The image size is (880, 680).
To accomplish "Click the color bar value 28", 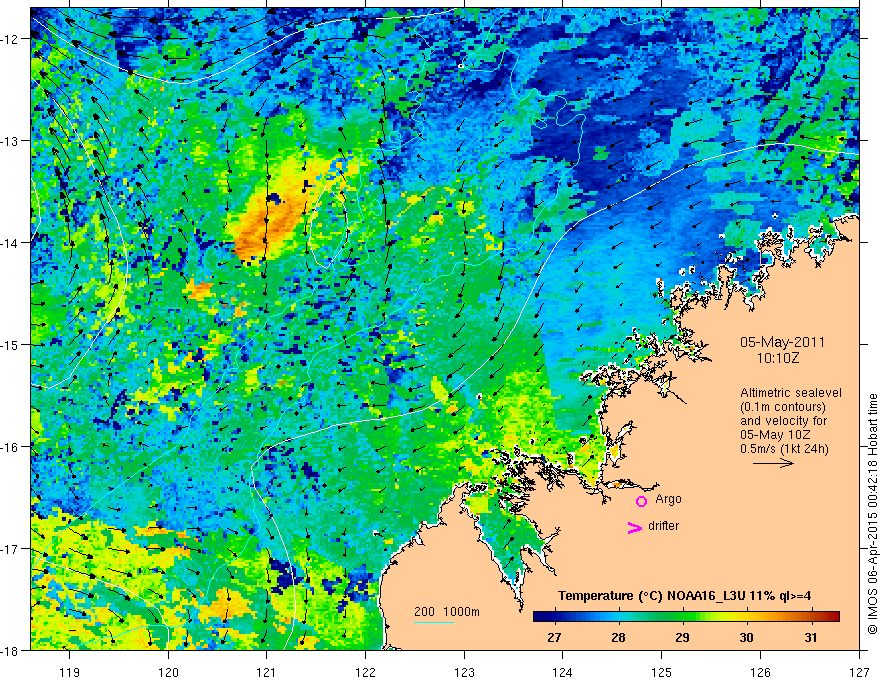I will pyautogui.click(x=618, y=638).
